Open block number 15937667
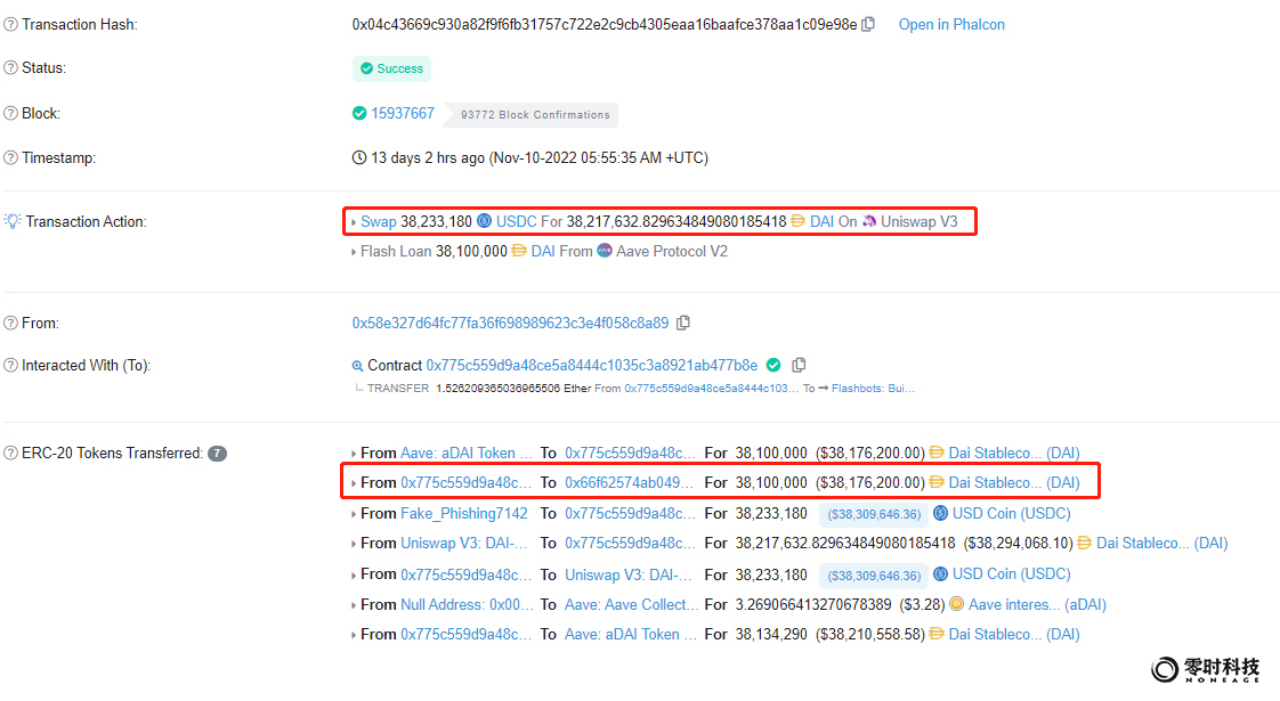This screenshot has height=701, width=1280. click(x=402, y=113)
